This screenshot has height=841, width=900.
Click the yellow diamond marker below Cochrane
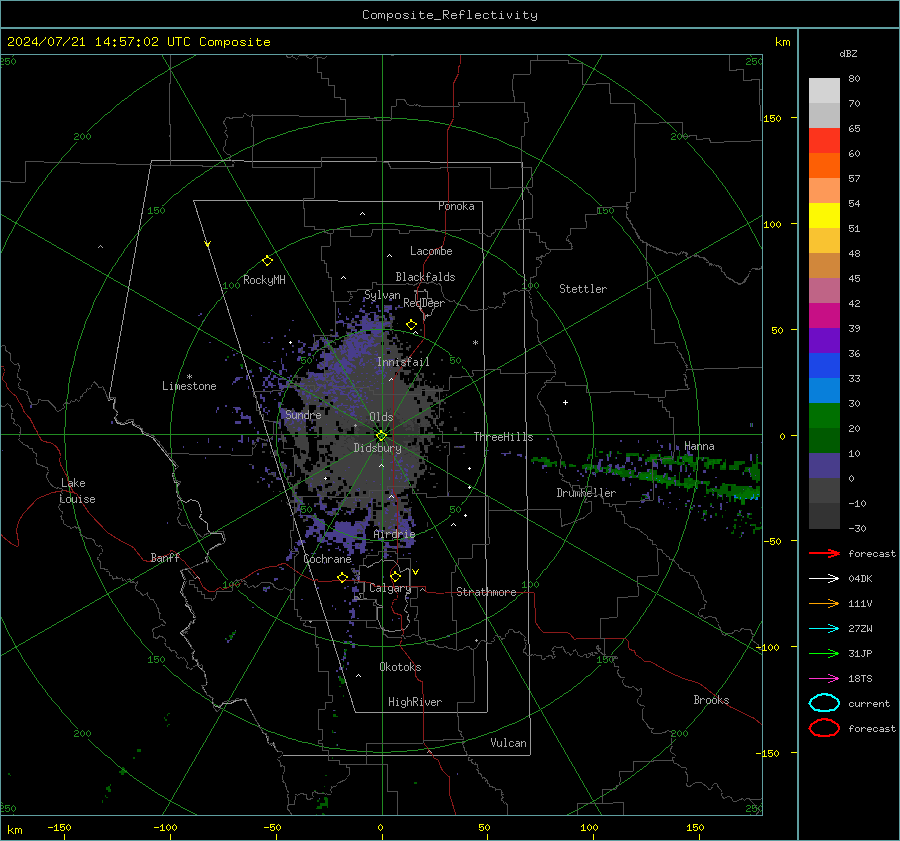click(x=343, y=577)
